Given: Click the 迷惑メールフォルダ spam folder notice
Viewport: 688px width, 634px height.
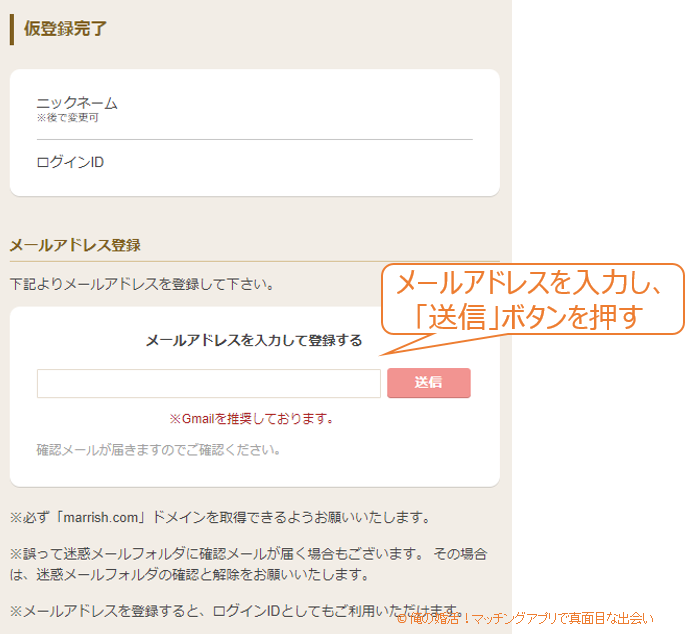Looking at the screenshot, I should [248, 564].
